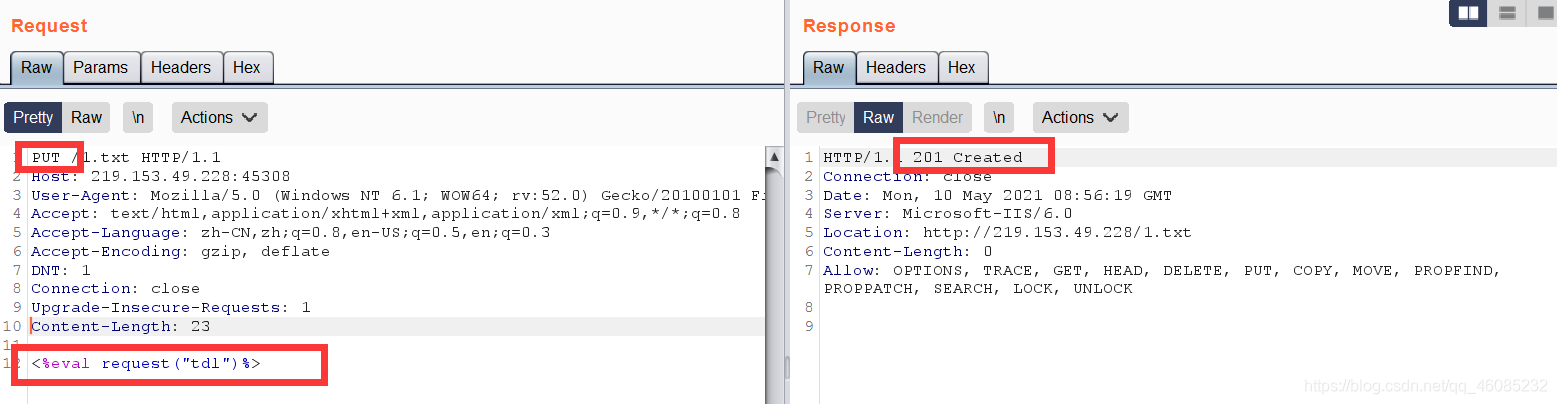Expand the response Actions dropdown
The image size is (1557, 404).
click(x=1080, y=117)
